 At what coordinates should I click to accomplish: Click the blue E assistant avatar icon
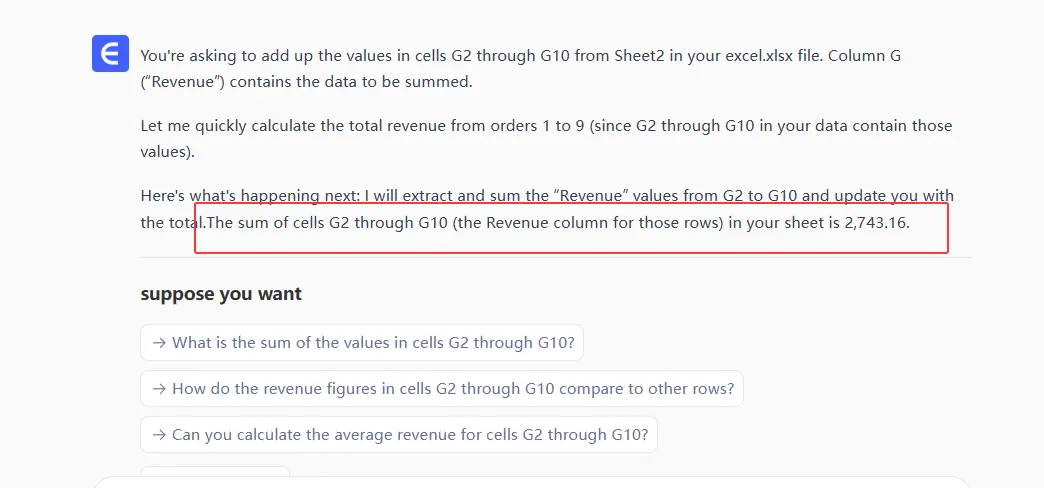tap(110, 53)
